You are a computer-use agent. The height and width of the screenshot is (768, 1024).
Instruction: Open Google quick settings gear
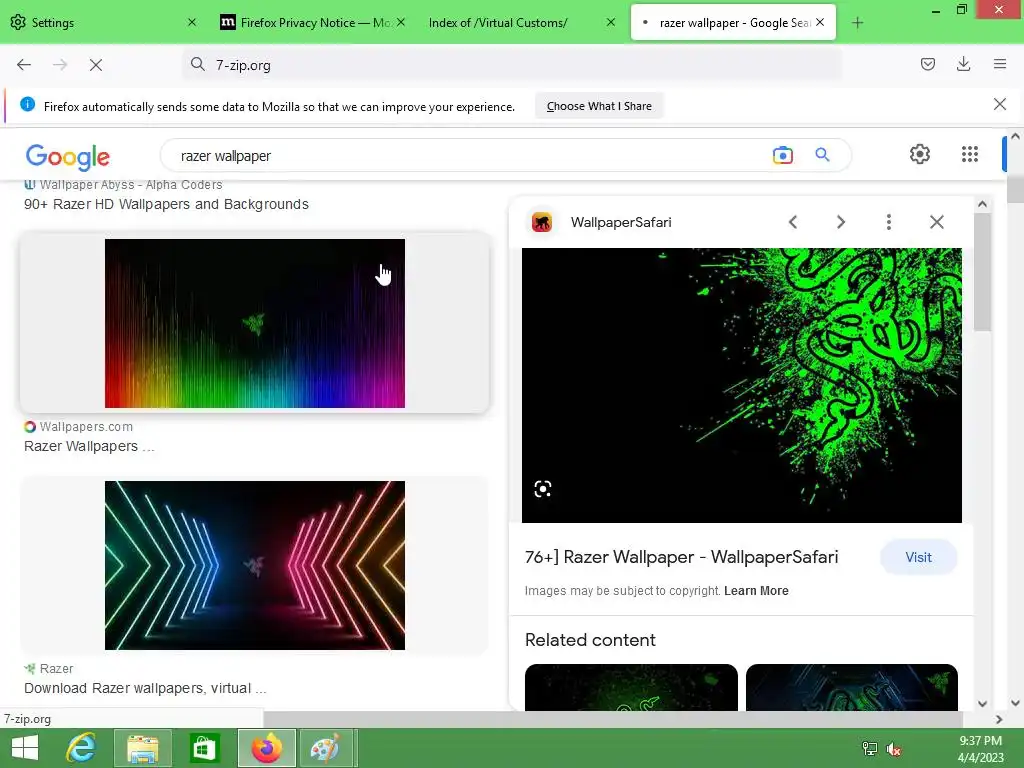(x=920, y=154)
